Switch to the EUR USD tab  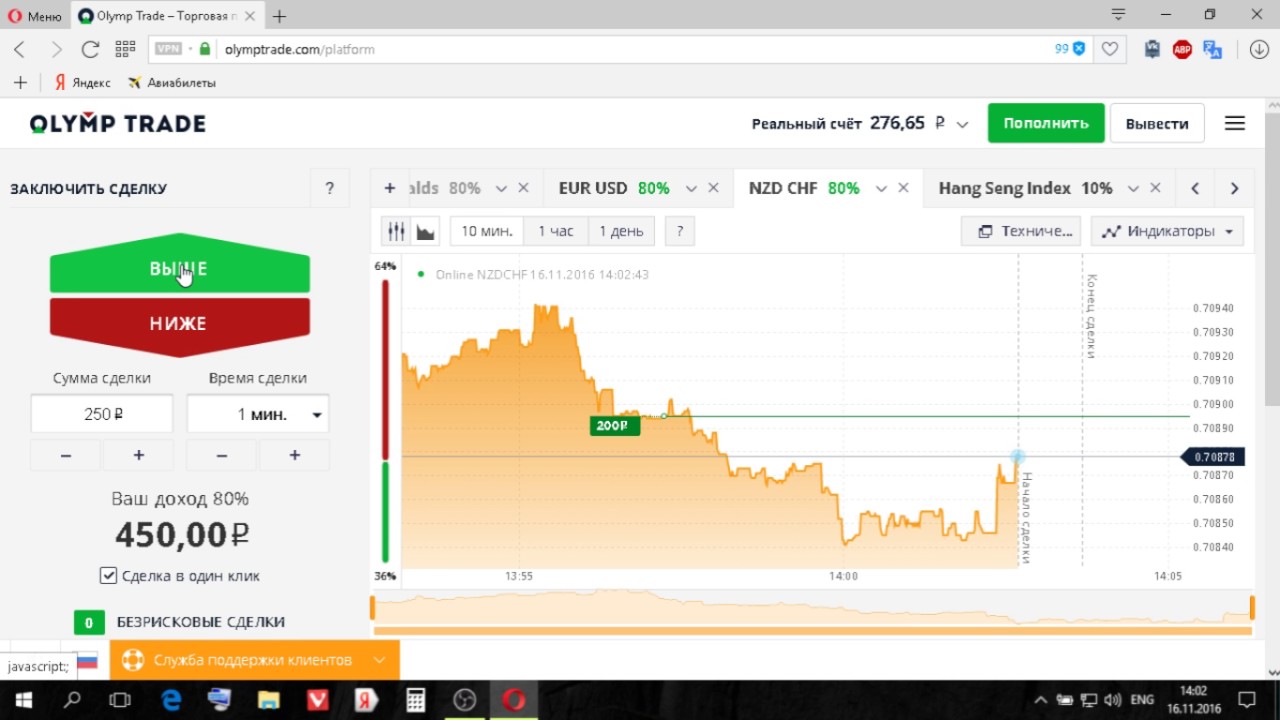click(x=593, y=188)
